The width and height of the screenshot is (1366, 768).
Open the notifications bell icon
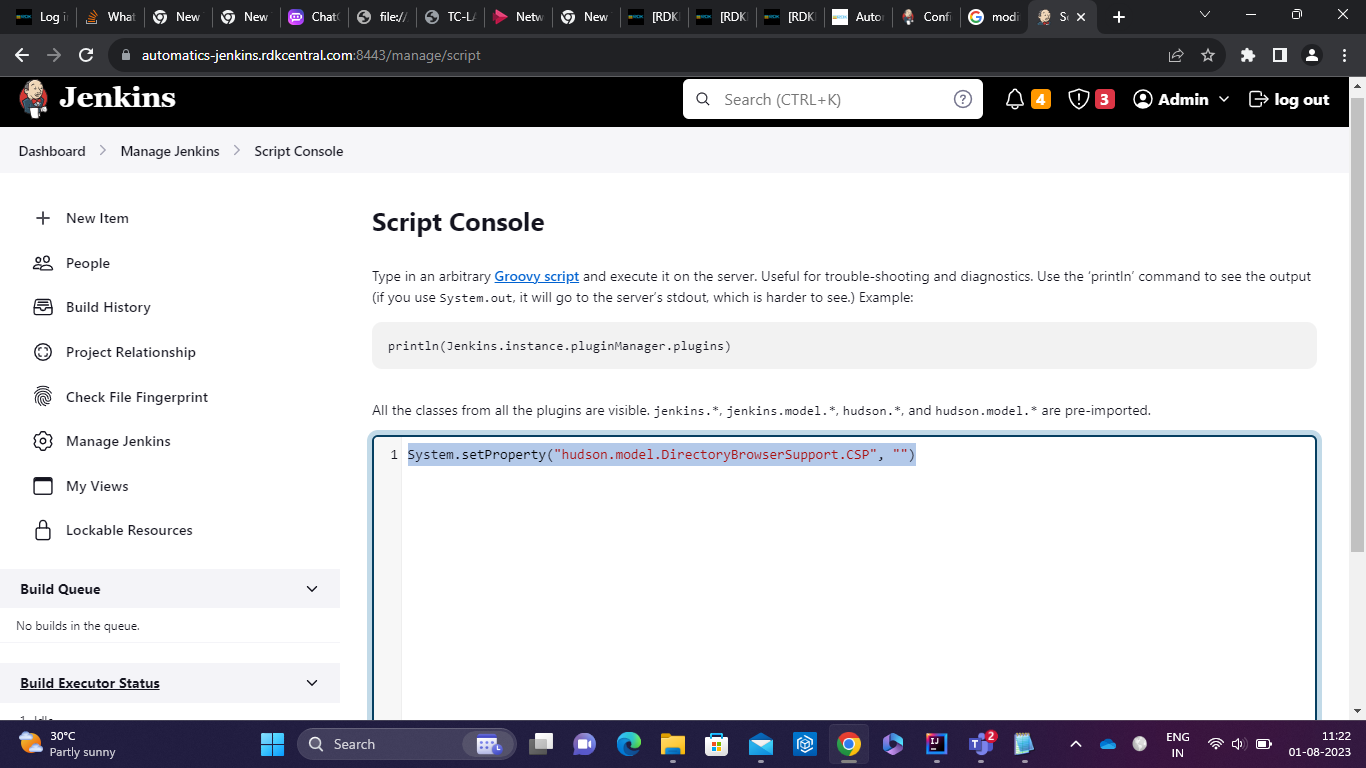click(x=1015, y=99)
